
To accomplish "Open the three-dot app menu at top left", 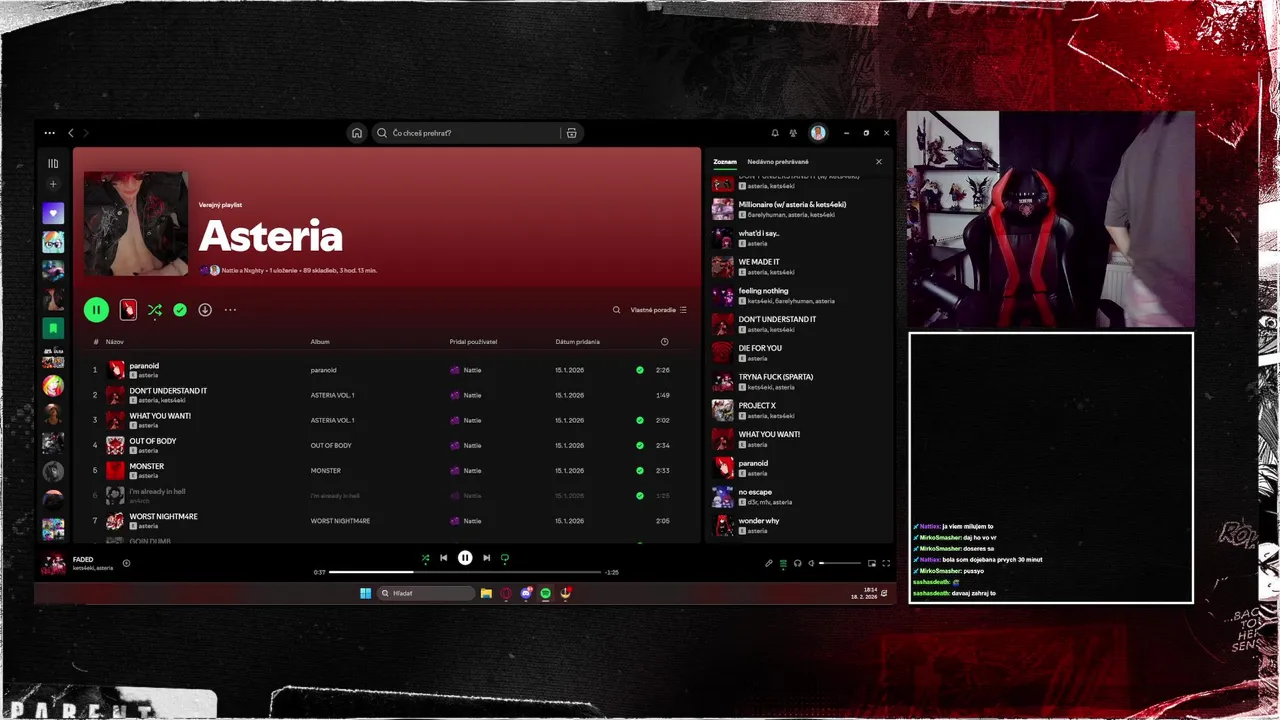I will coord(49,133).
